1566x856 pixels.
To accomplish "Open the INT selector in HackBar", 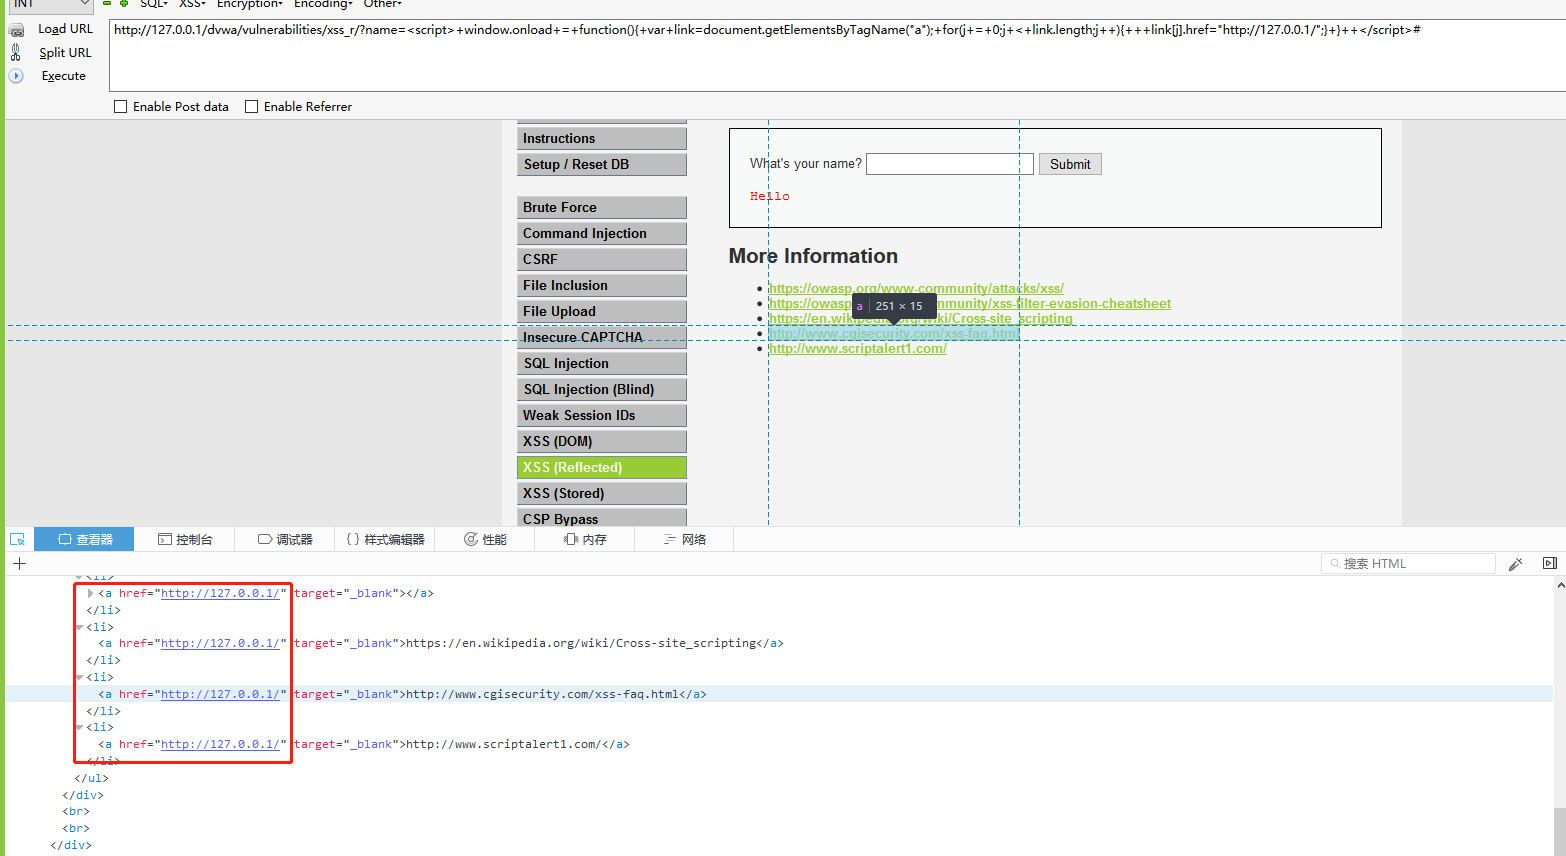I will pyautogui.click(x=48, y=5).
